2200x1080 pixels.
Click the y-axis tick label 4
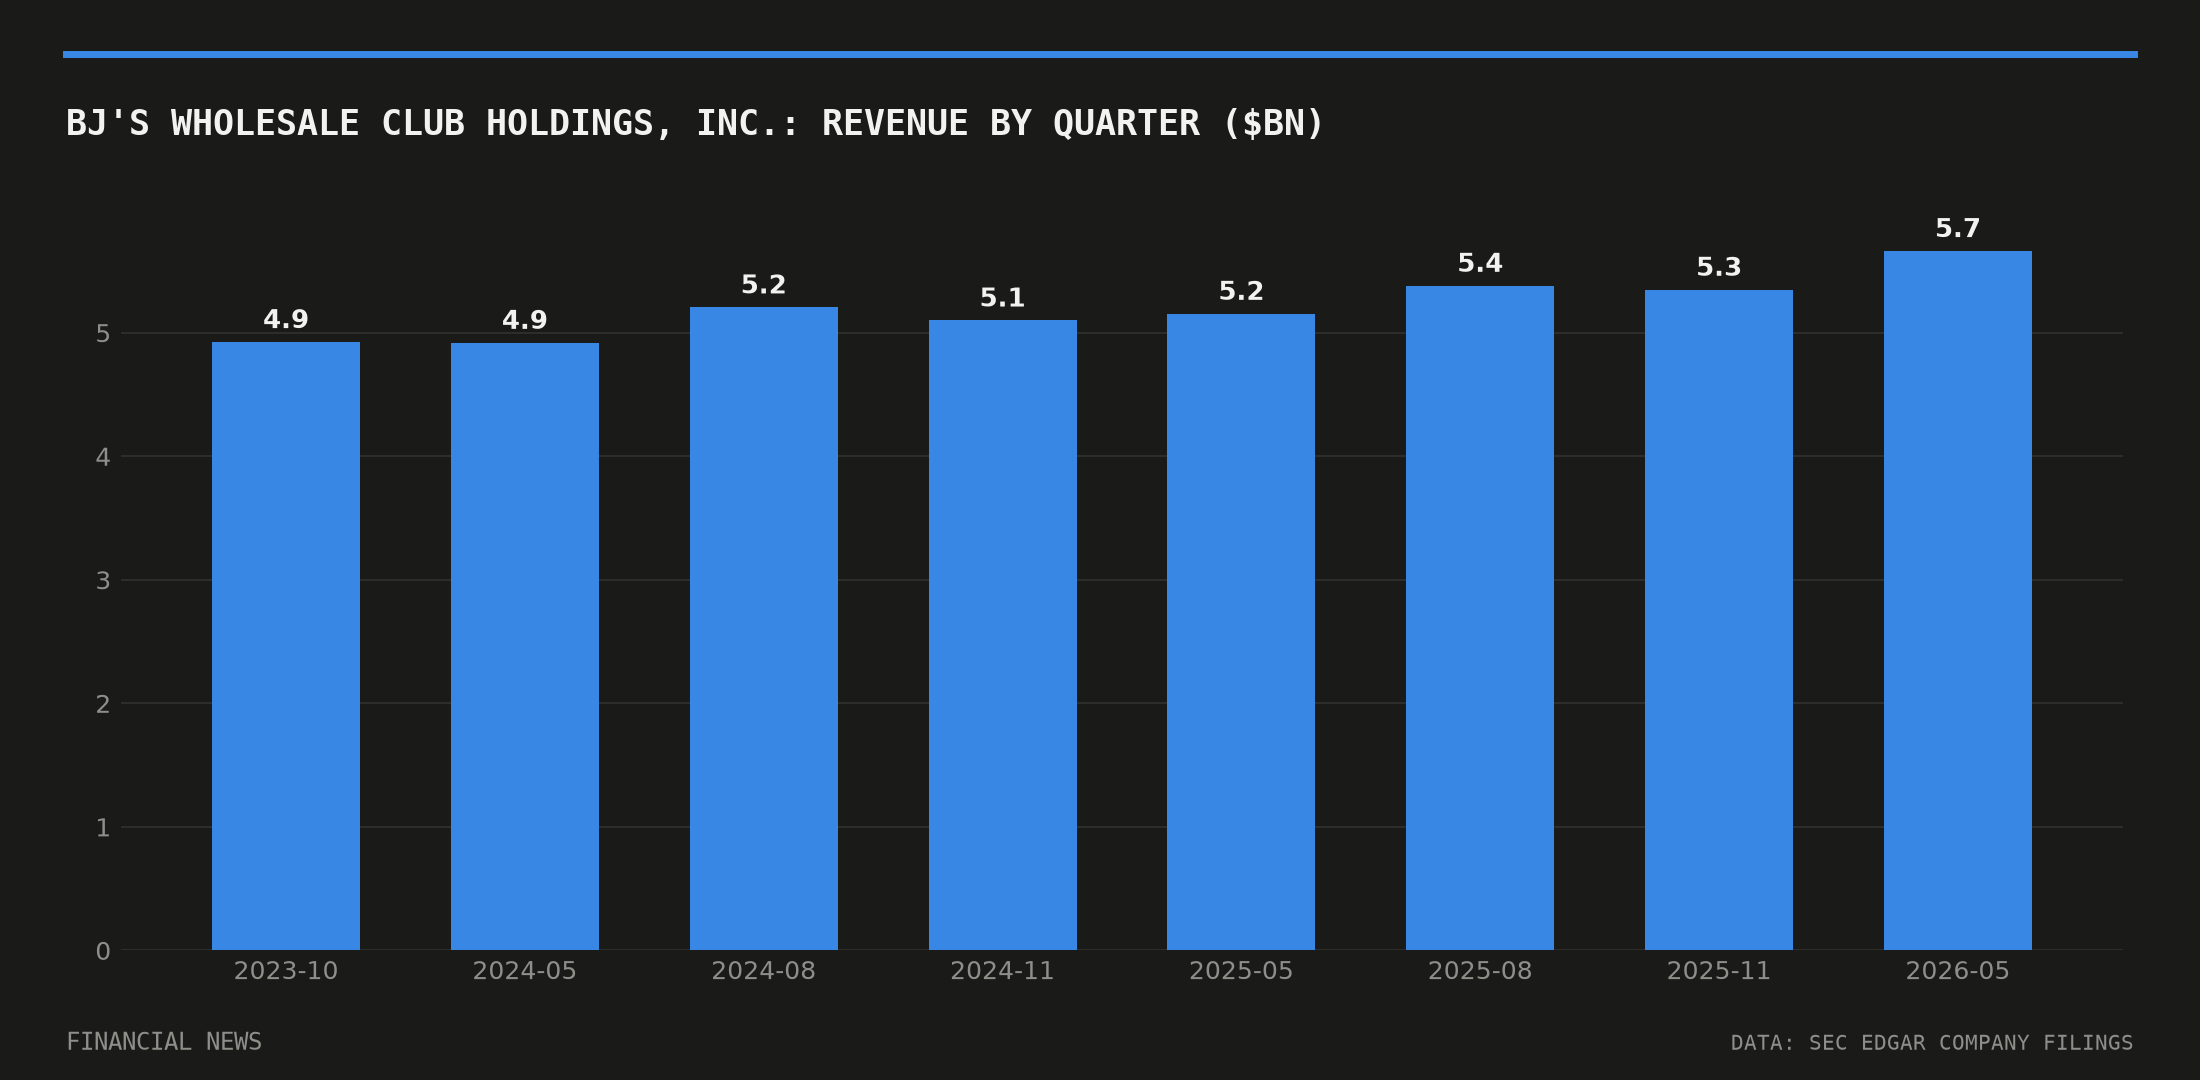tap(103, 458)
